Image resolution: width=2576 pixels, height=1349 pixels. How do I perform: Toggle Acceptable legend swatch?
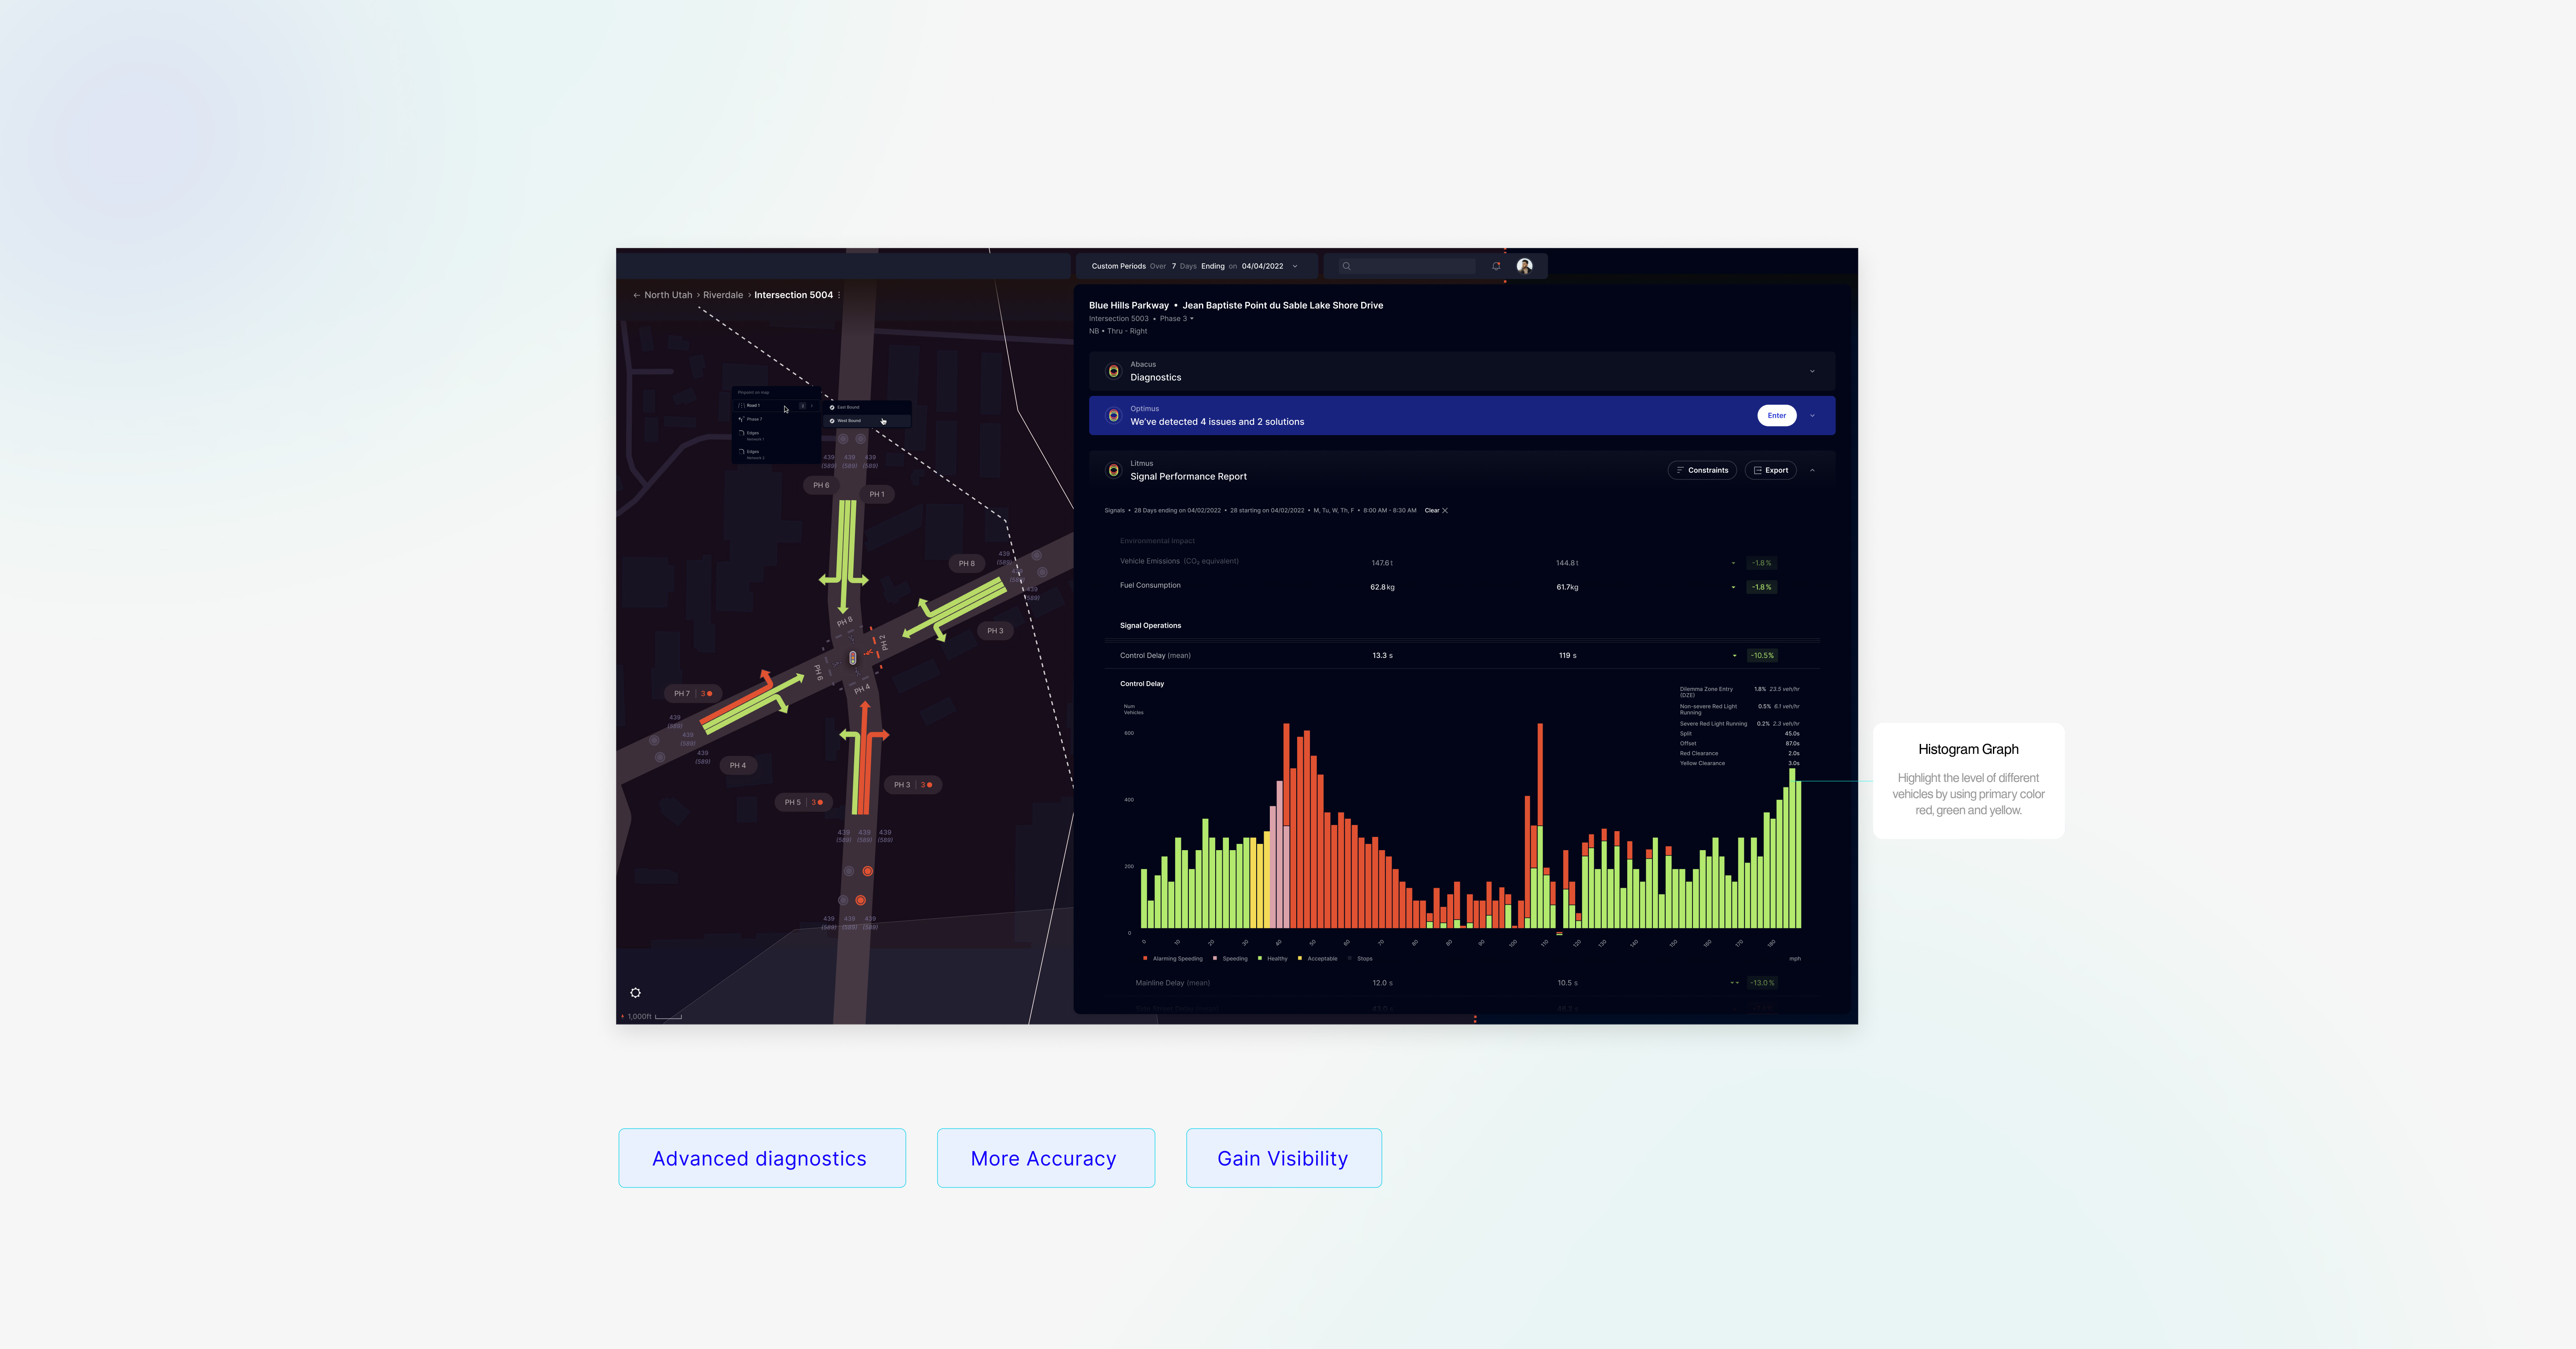1300,958
